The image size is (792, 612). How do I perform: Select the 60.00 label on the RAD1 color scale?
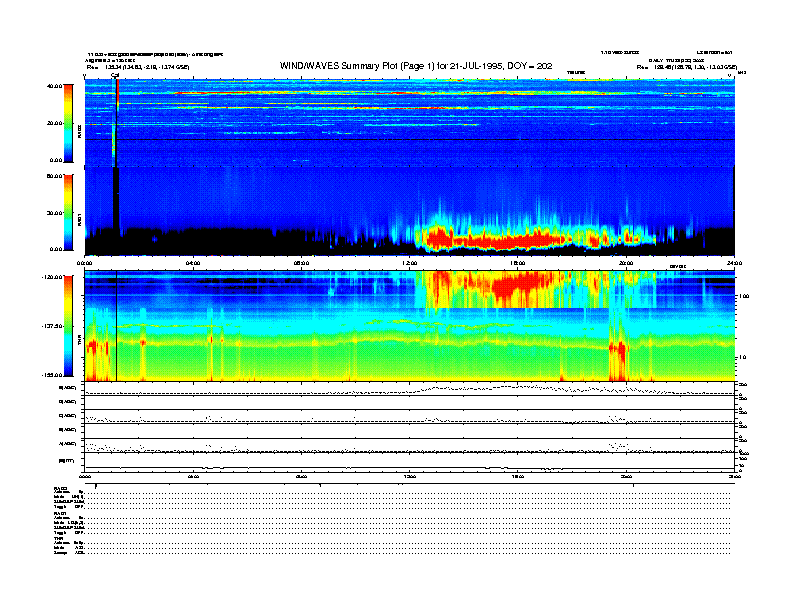click(x=54, y=176)
